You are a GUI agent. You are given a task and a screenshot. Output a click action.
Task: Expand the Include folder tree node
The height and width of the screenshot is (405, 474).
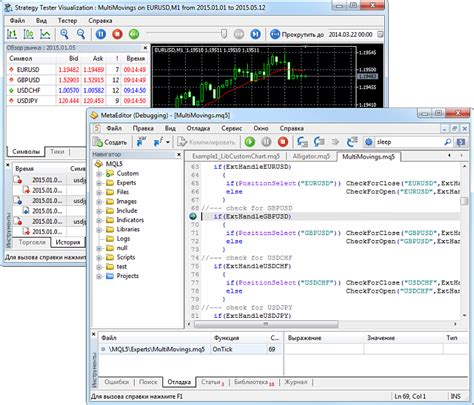pyautogui.click(x=99, y=211)
